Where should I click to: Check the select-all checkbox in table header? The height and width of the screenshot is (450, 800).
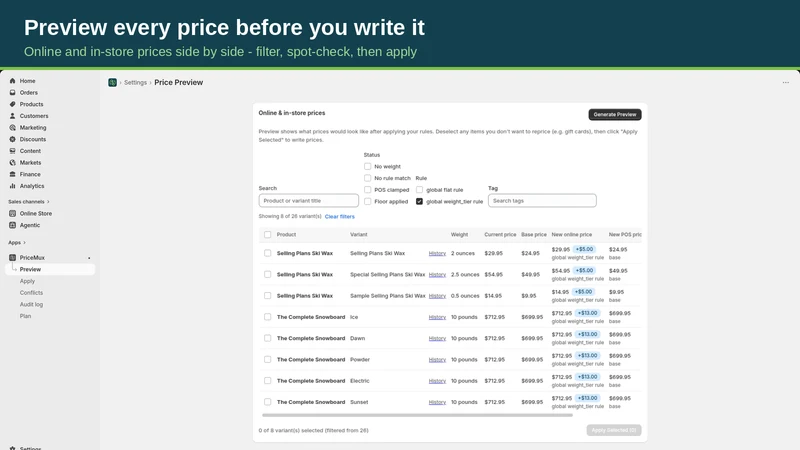pyautogui.click(x=267, y=235)
